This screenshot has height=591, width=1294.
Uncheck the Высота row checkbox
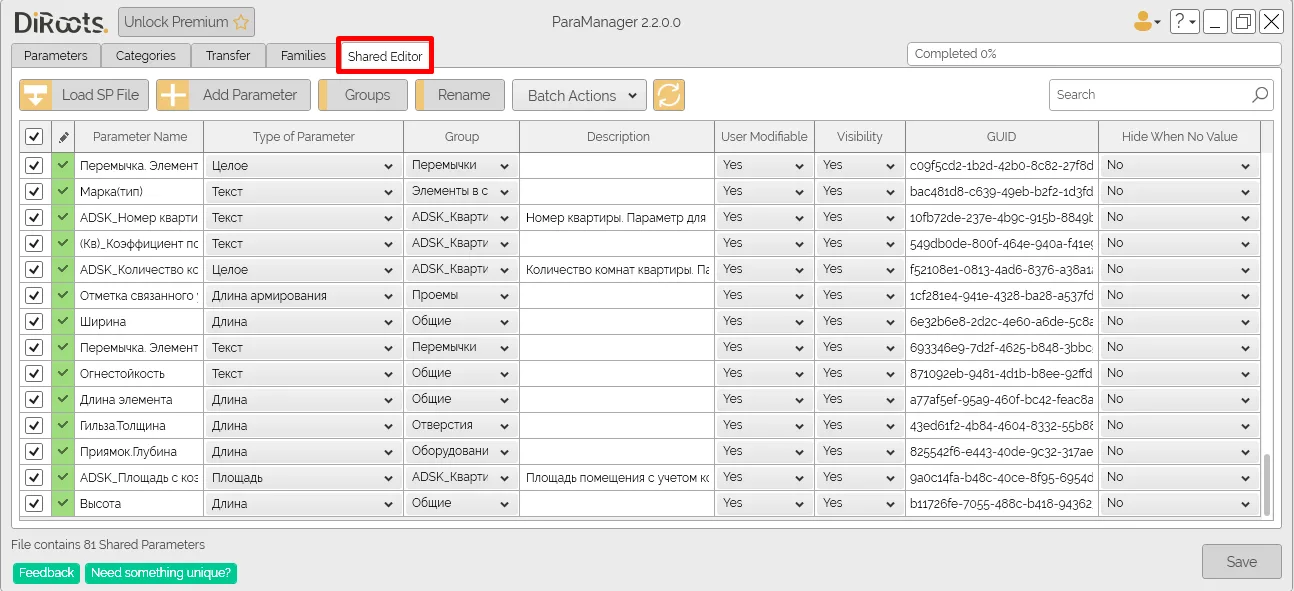coord(34,503)
